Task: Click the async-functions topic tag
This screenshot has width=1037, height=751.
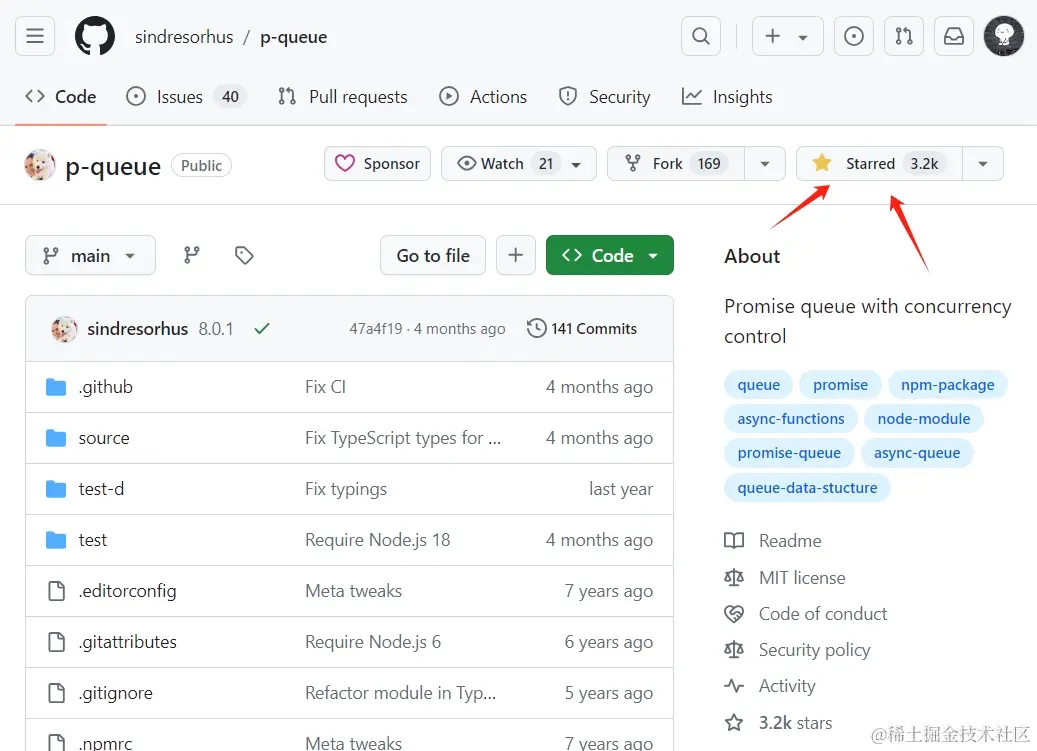Action: [x=791, y=419]
